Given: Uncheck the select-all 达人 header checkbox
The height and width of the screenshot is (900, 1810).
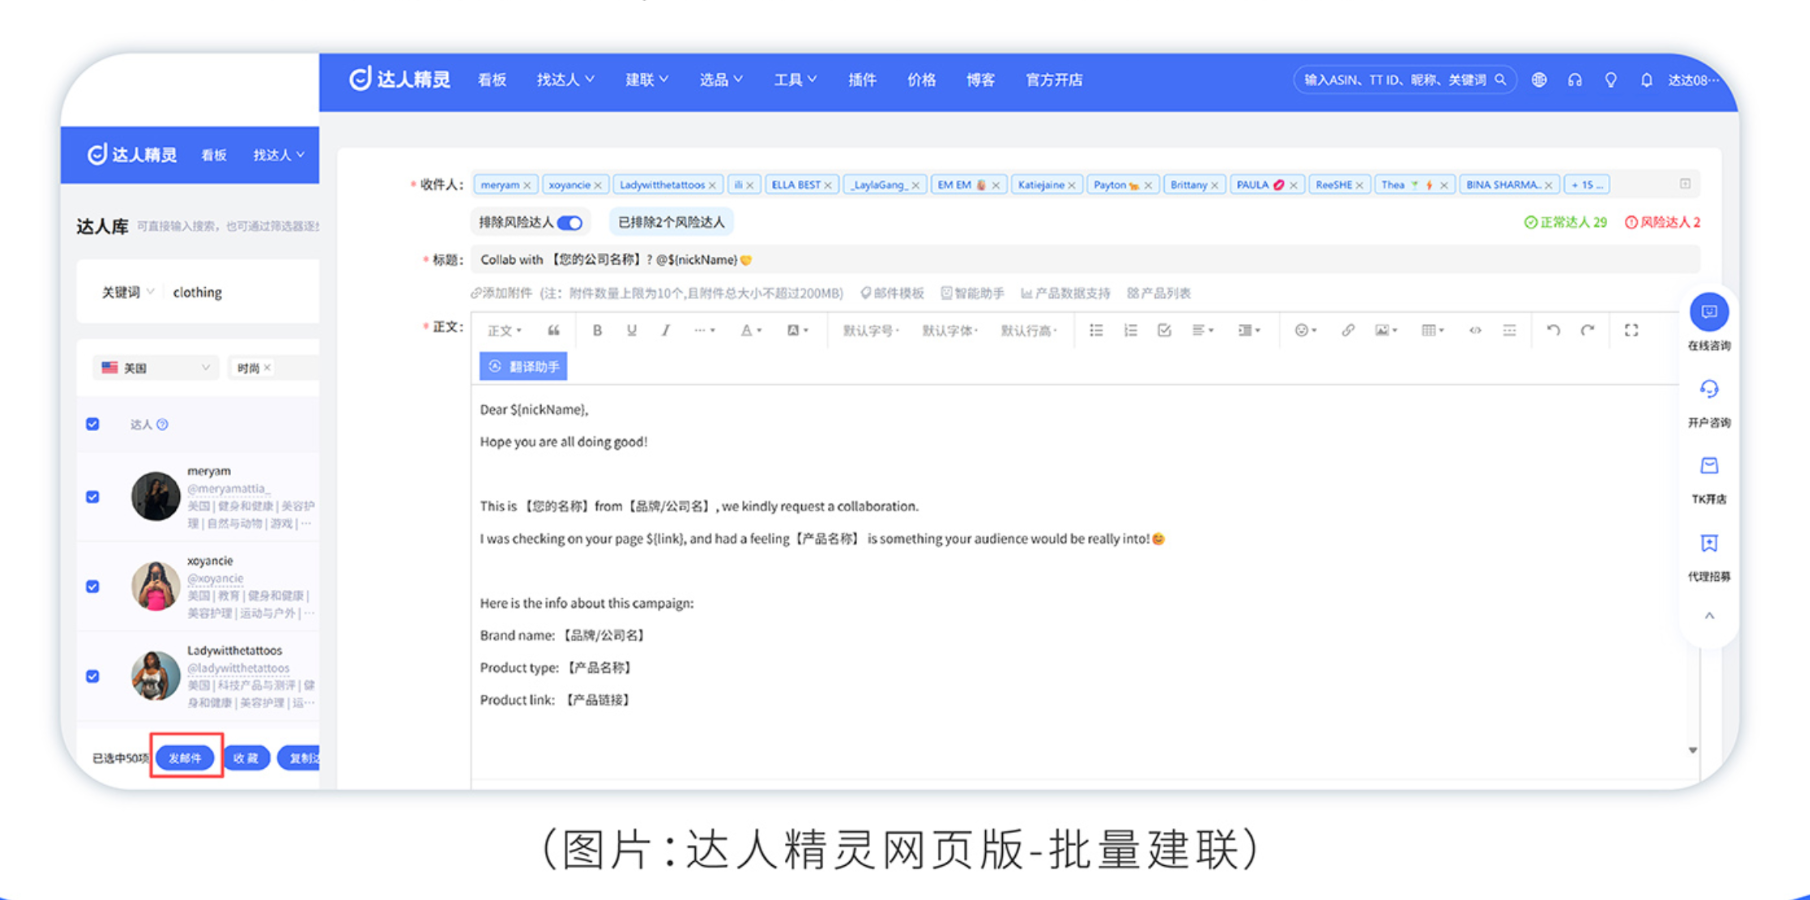Looking at the screenshot, I should point(93,424).
